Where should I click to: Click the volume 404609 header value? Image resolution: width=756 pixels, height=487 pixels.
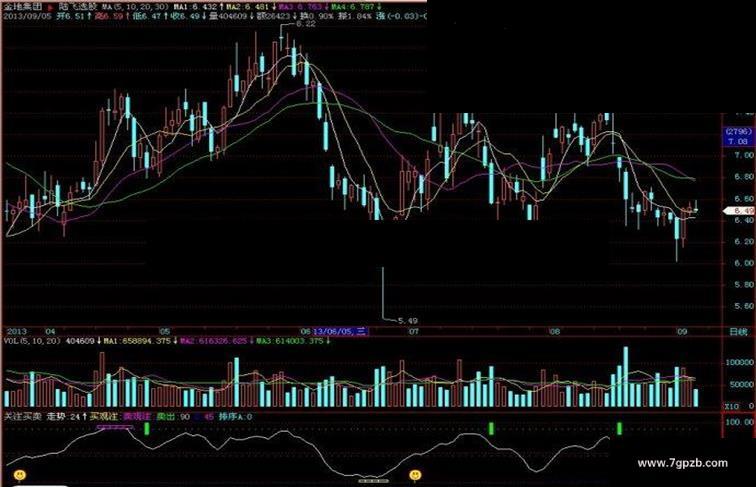tap(228, 16)
